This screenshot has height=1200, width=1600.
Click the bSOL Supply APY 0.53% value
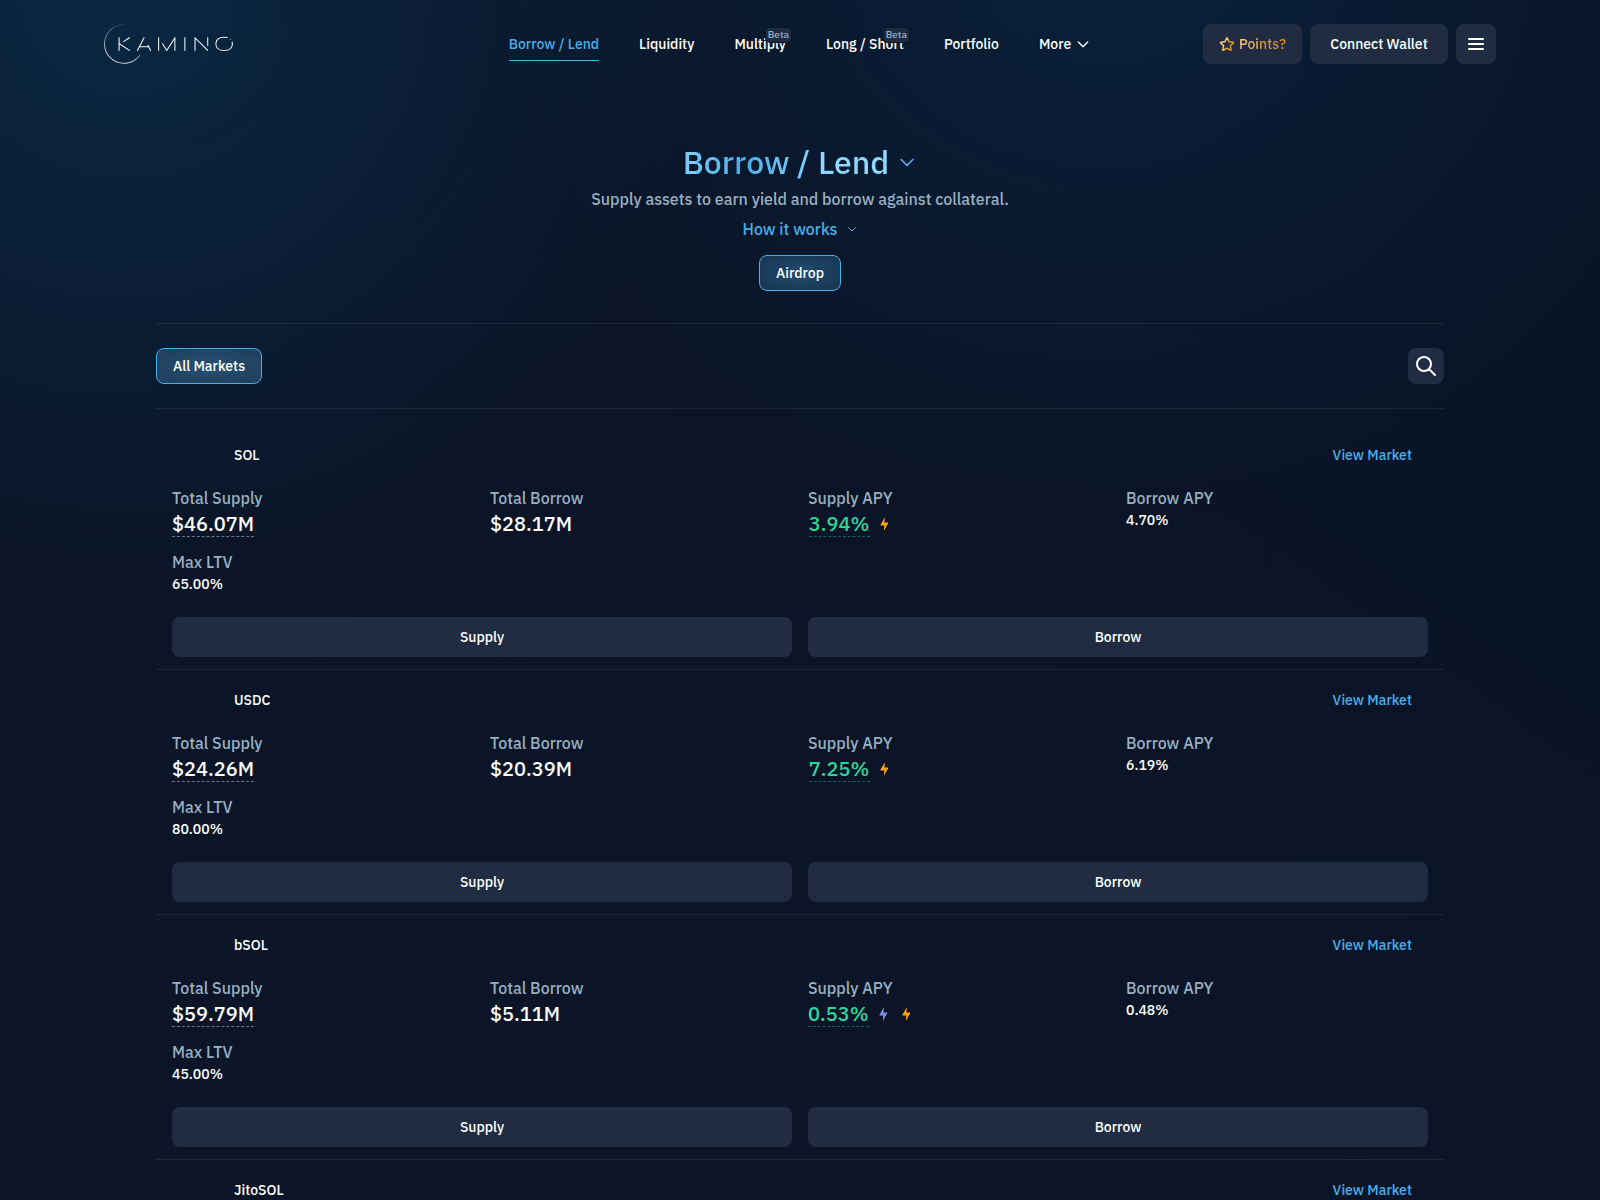(838, 1014)
